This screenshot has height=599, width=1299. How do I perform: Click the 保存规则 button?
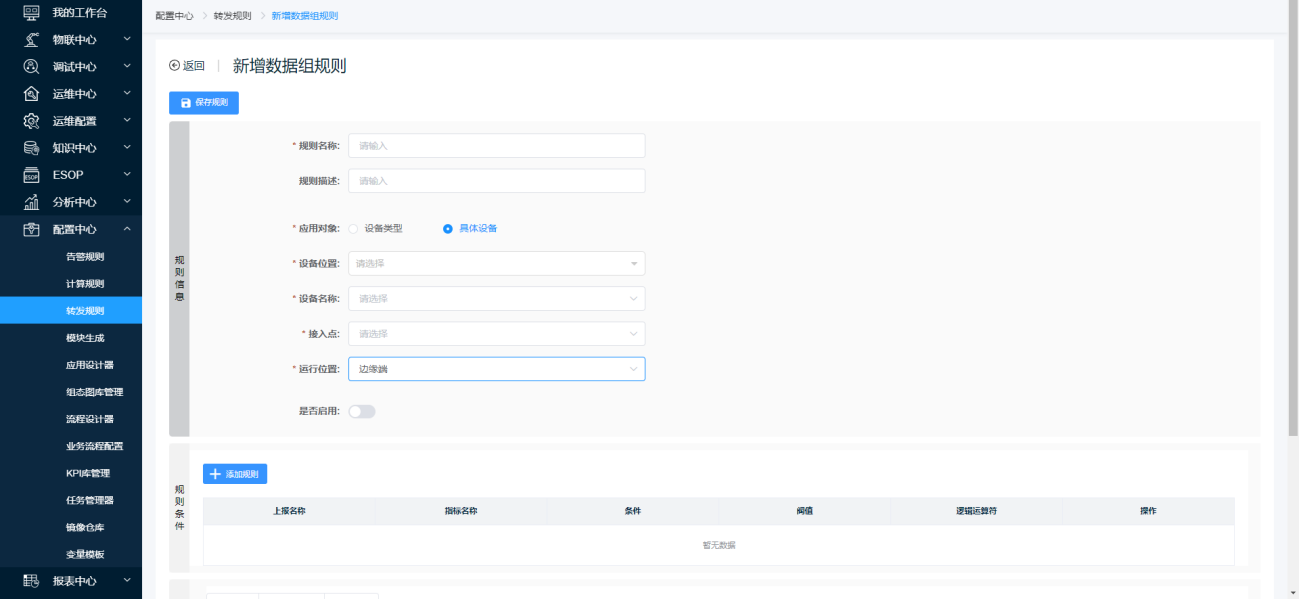tap(204, 102)
